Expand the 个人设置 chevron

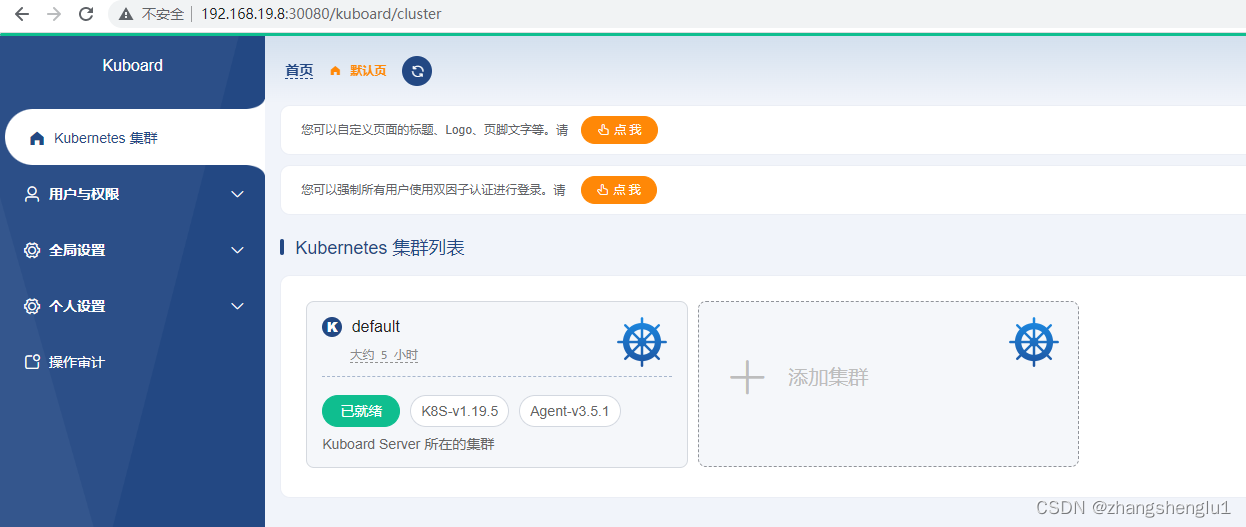tap(237, 306)
